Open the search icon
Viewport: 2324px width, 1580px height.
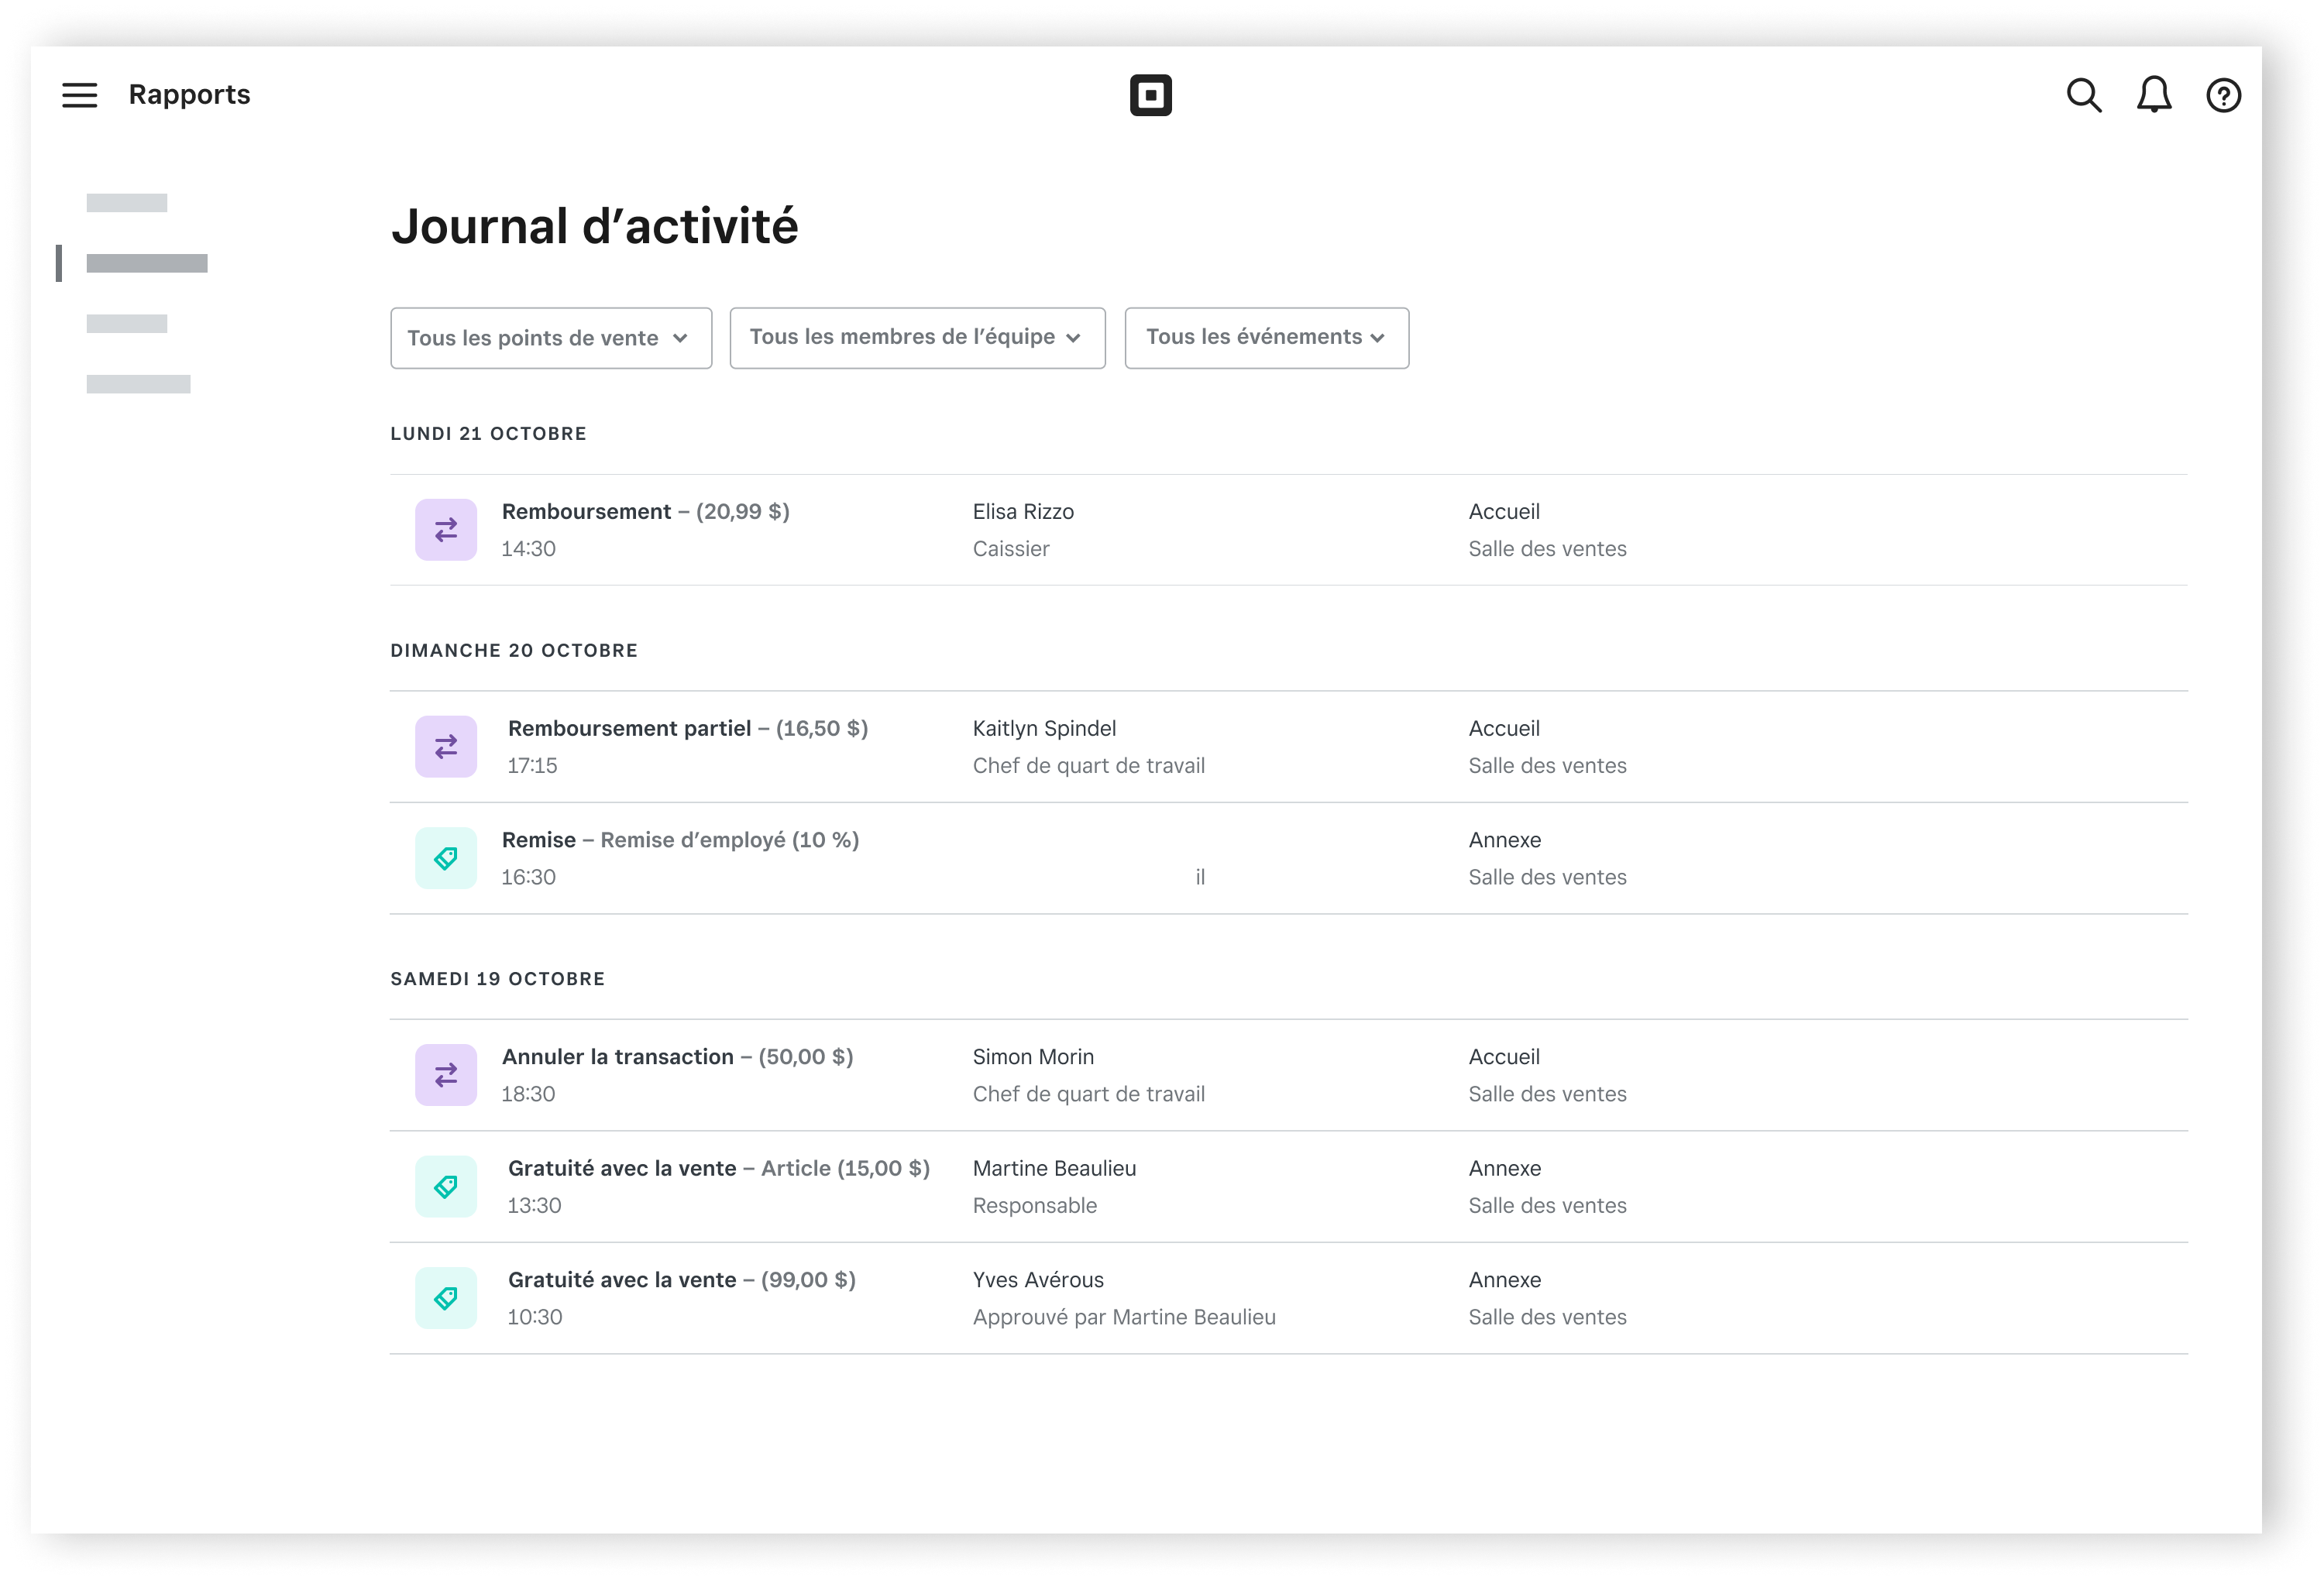pos(2084,95)
